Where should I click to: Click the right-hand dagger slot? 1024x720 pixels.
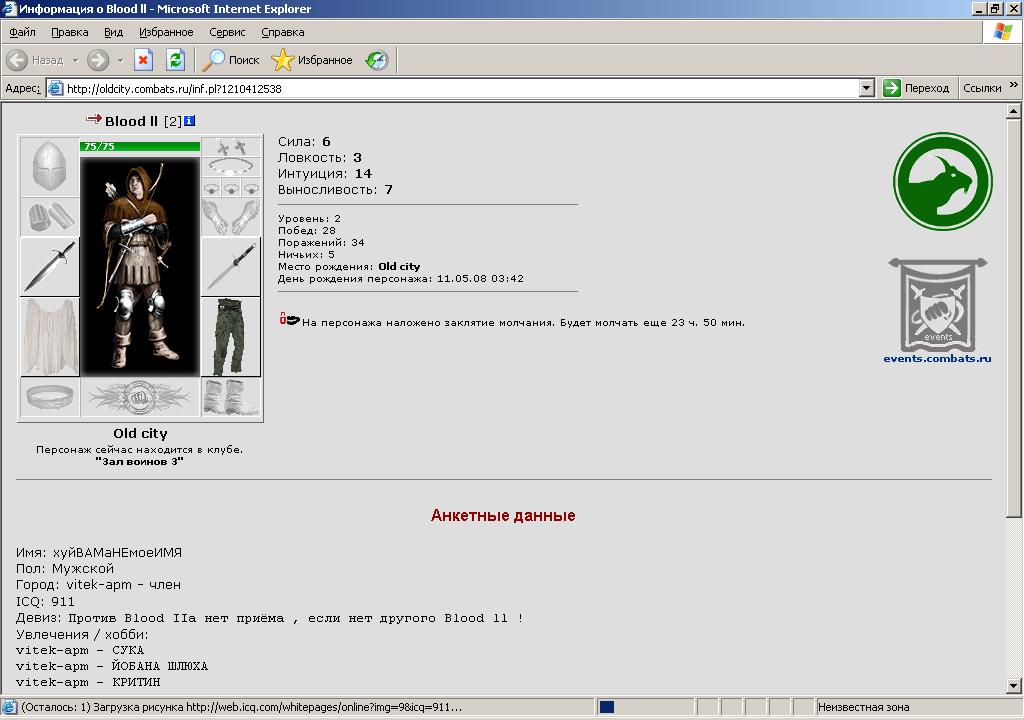tap(231, 267)
